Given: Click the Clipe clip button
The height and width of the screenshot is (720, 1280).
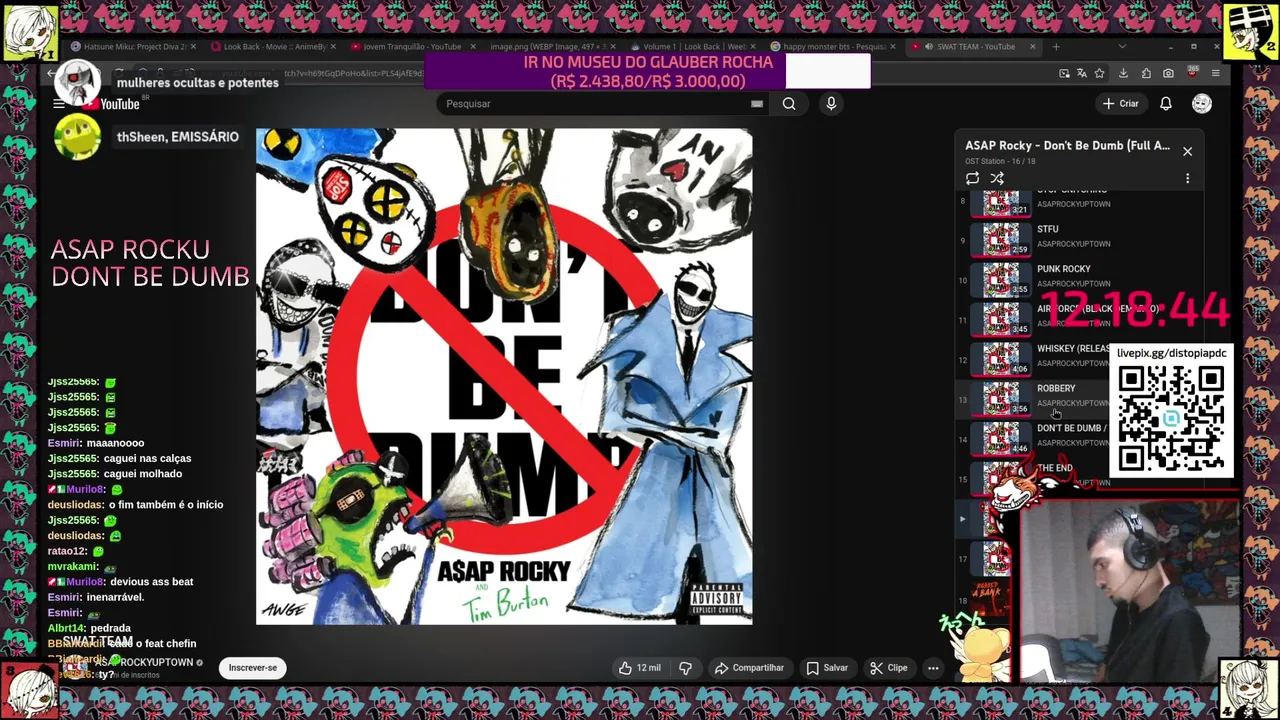Looking at the screenshot, I should (x=888, y=668).
